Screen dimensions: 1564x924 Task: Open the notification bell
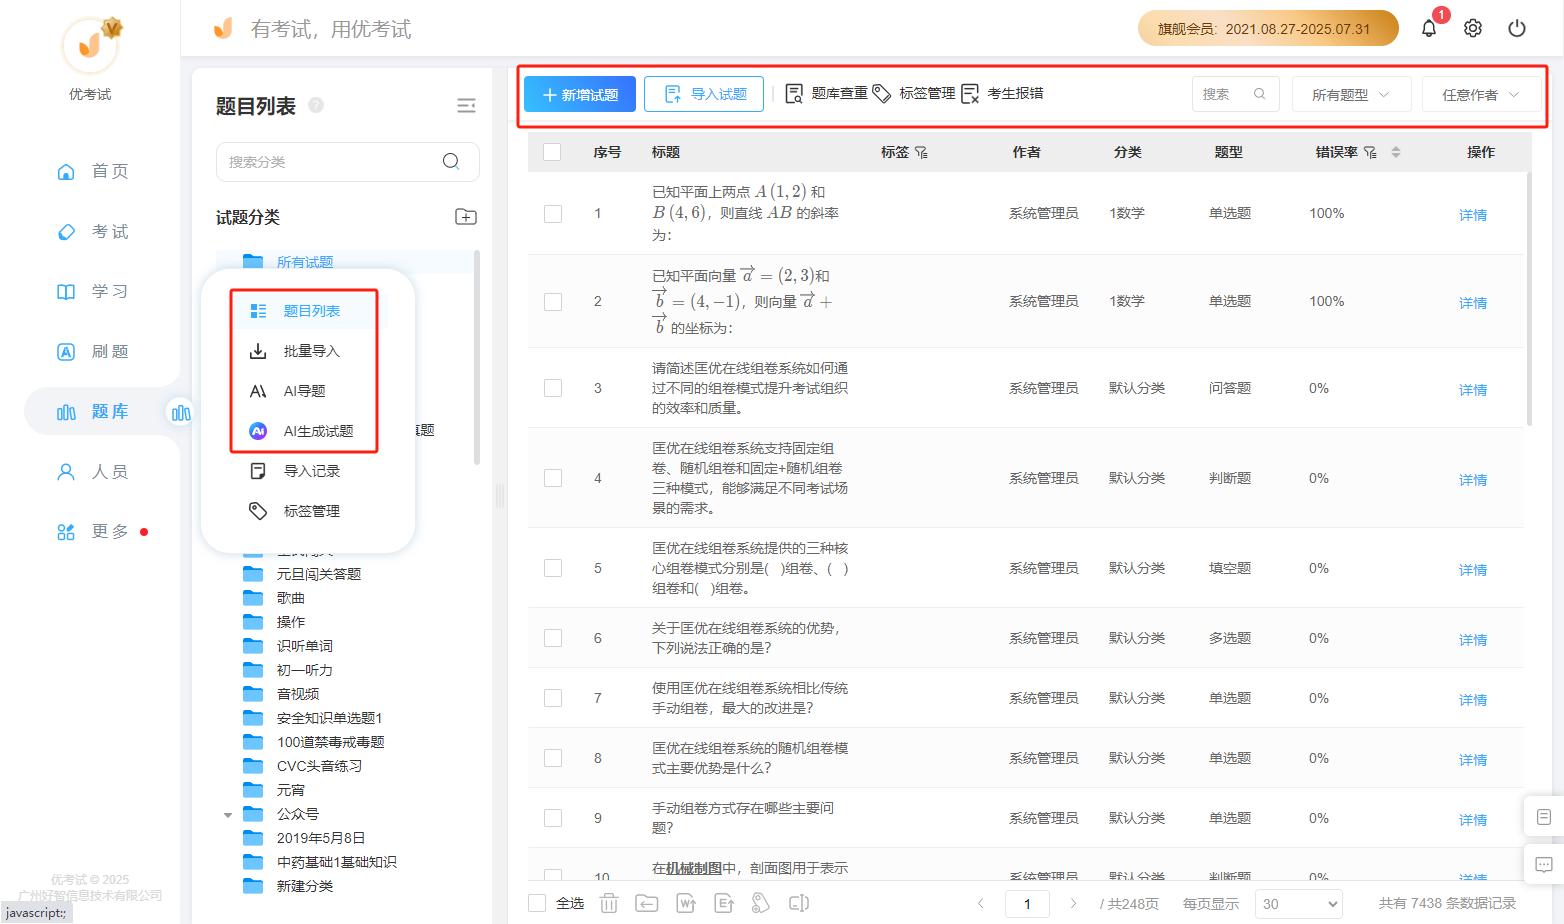click(1429, 28)
